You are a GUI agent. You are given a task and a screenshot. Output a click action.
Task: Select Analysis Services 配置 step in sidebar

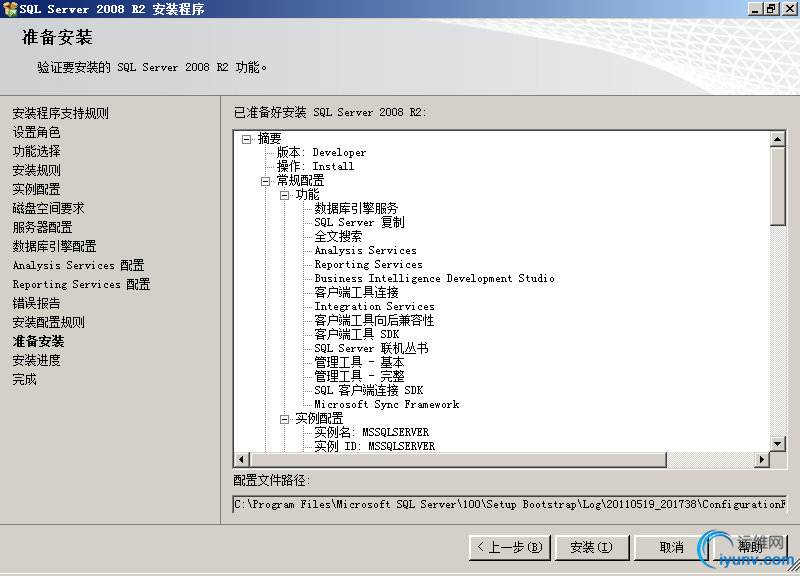(79, 265)
